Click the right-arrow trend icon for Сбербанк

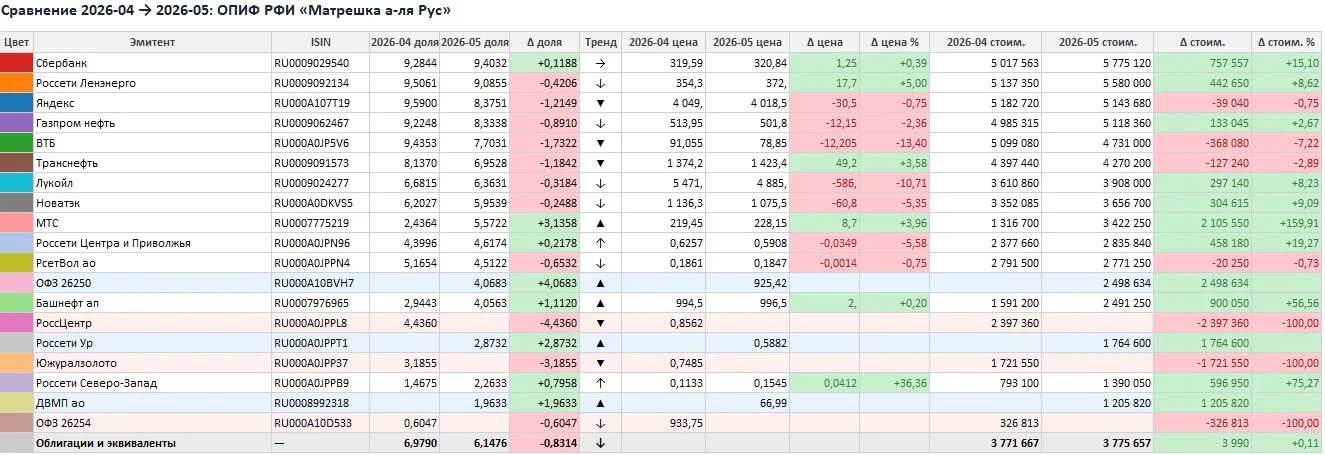pos(600,62)
